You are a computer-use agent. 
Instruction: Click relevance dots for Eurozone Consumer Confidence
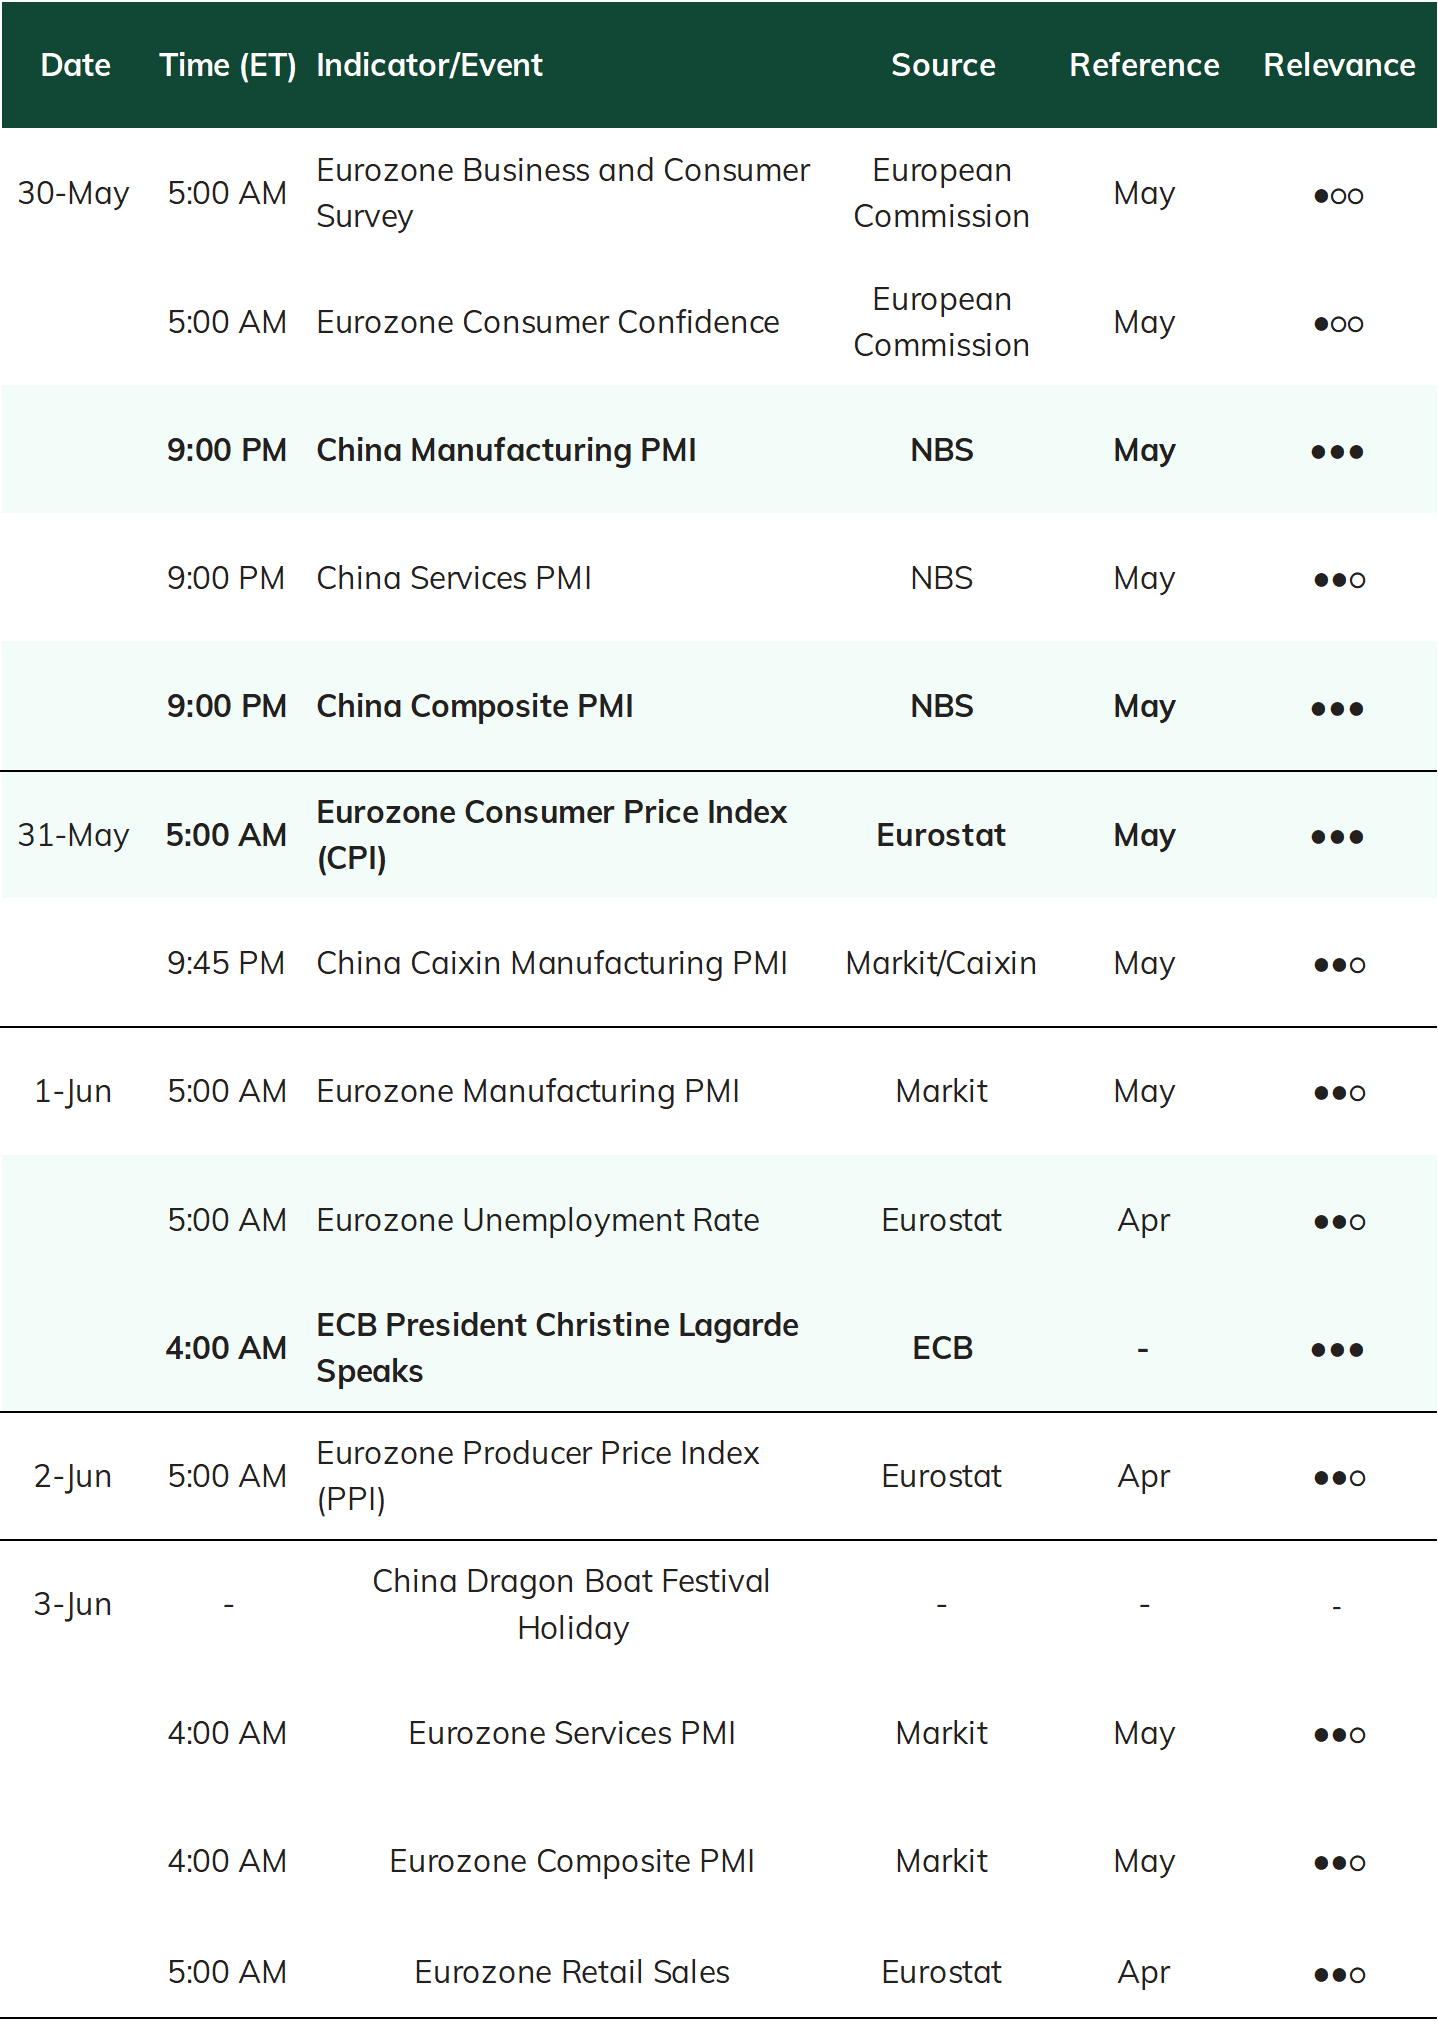point(1338,324)
